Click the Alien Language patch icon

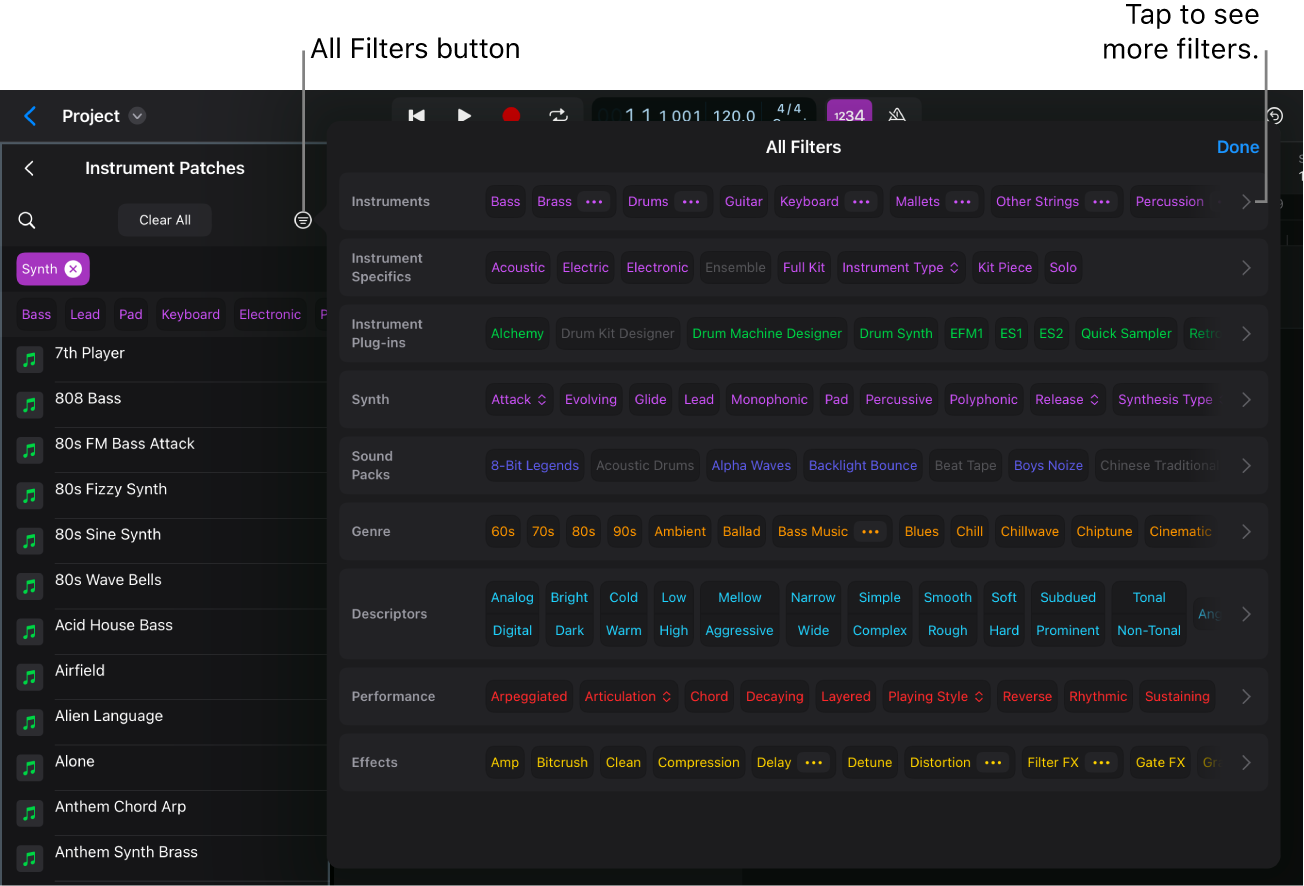(x=30, y=722)
